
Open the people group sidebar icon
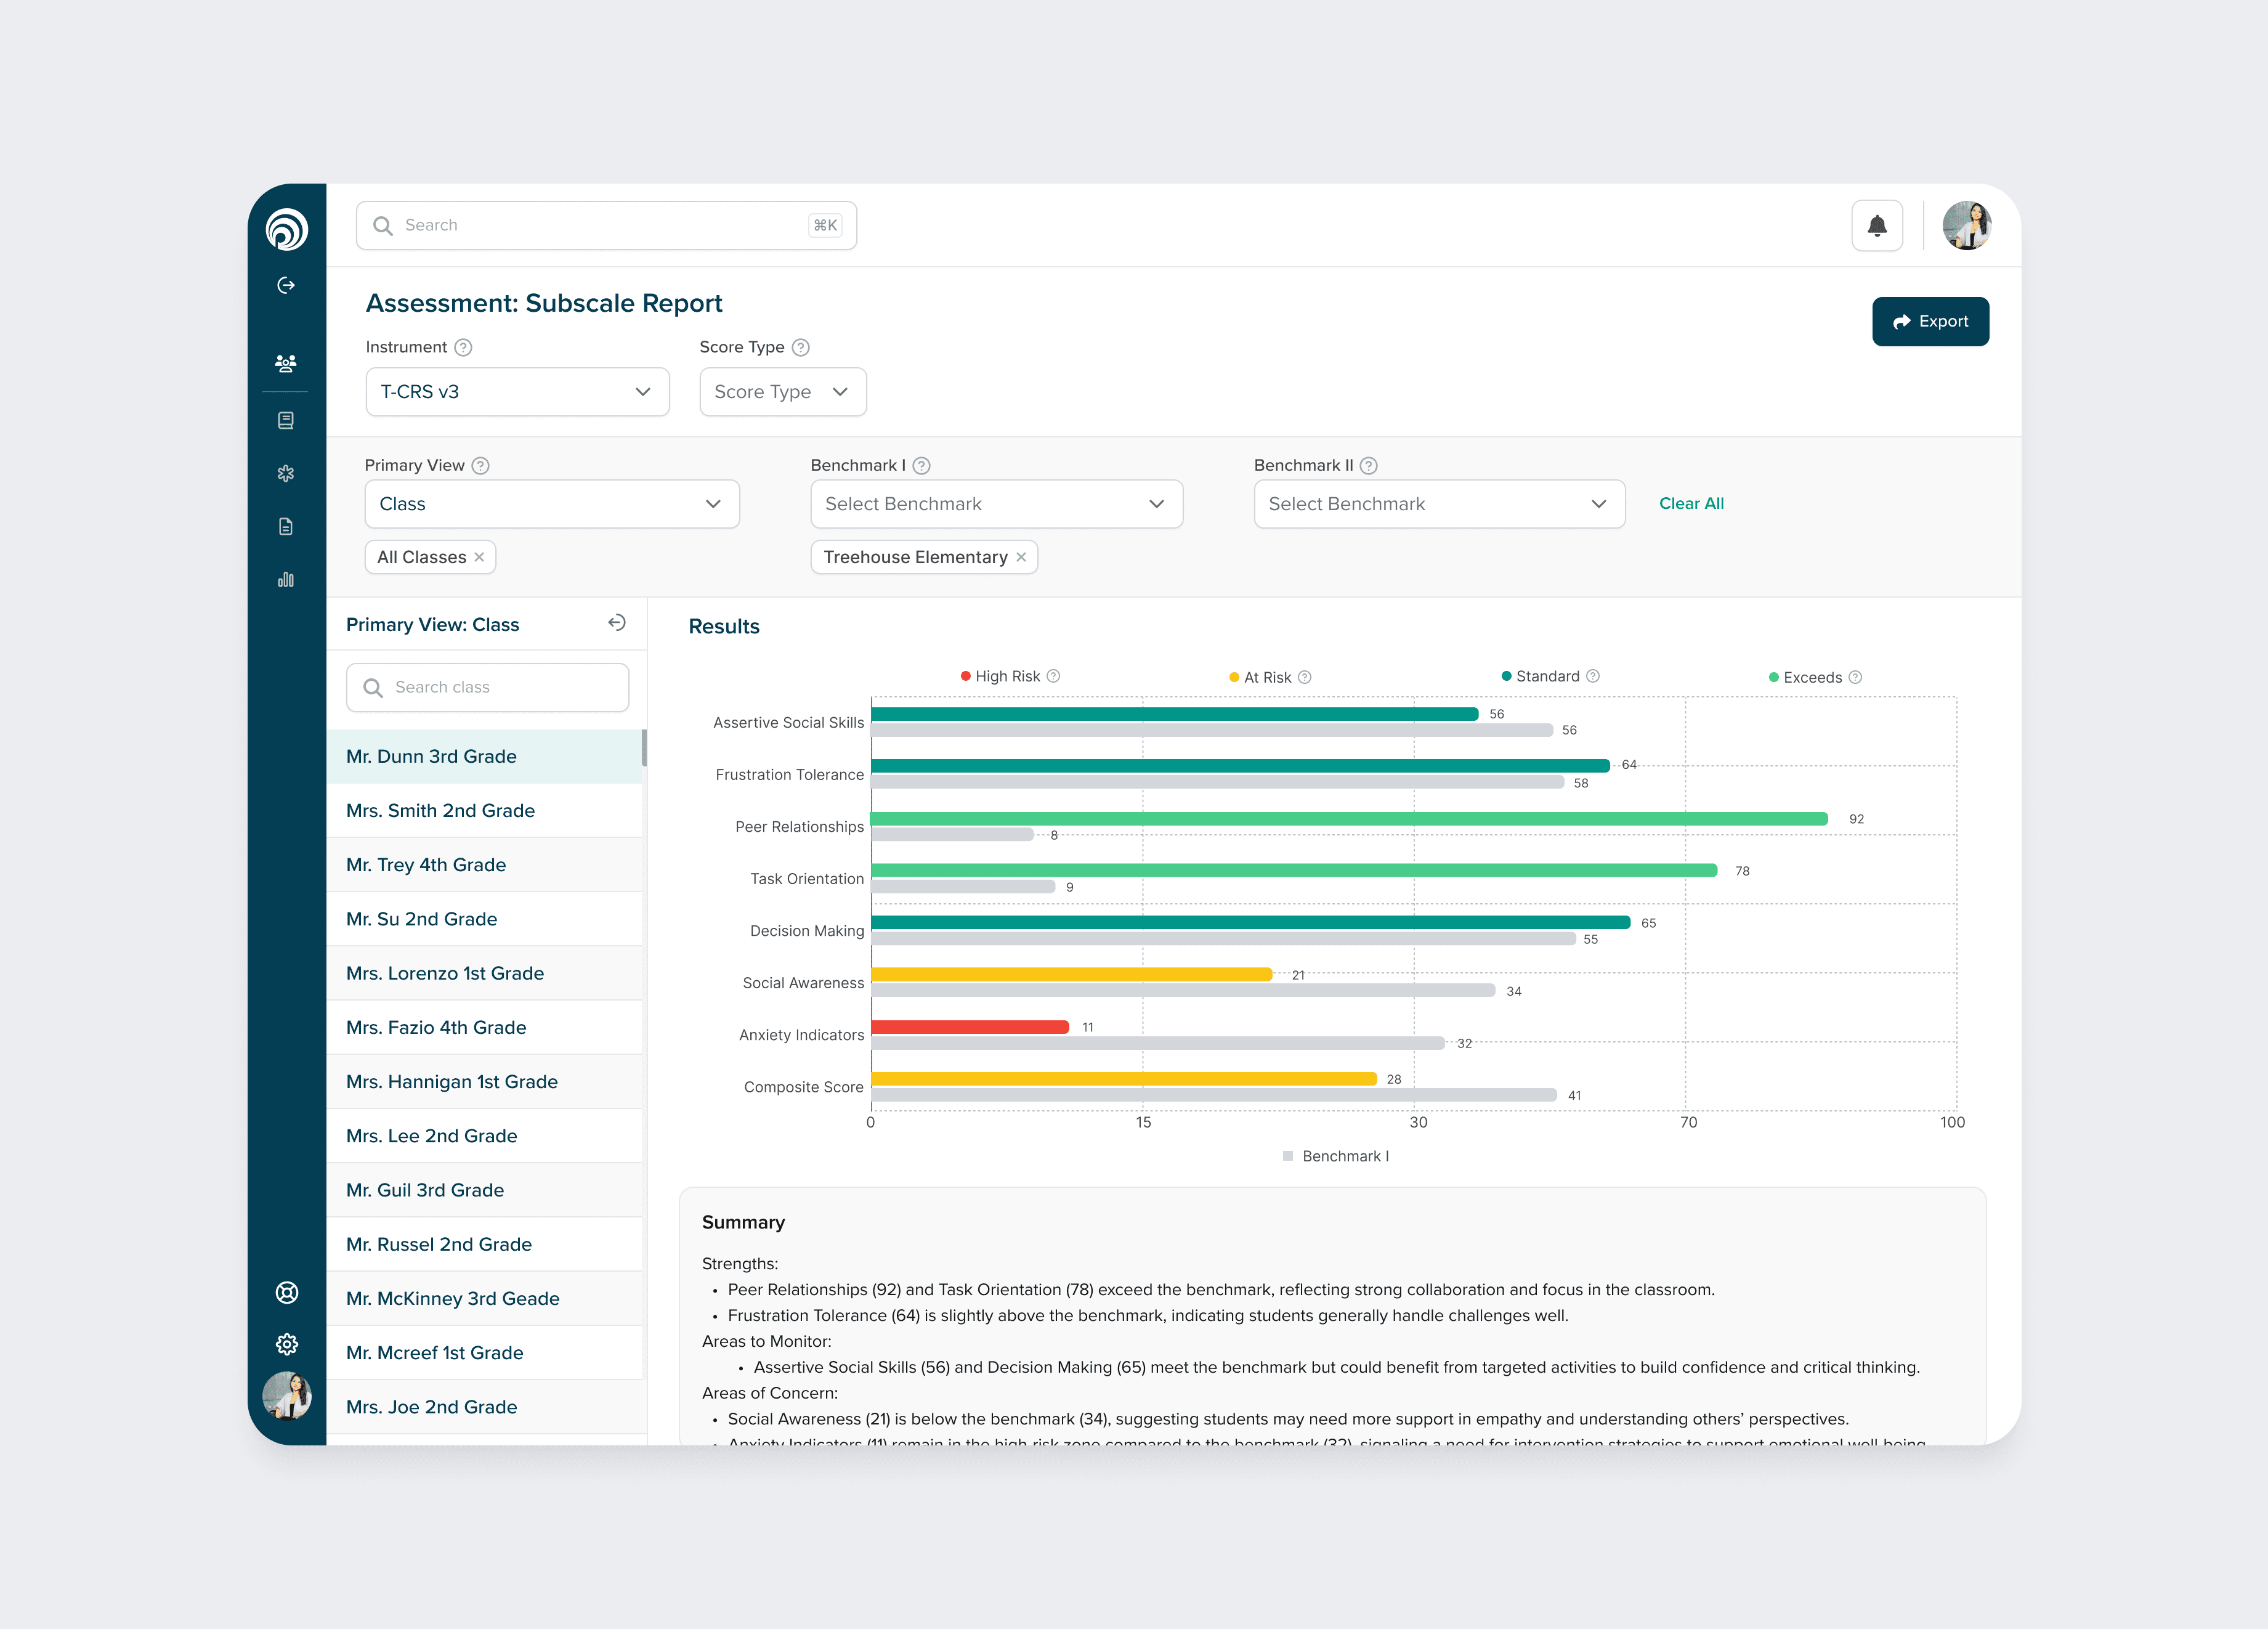286,363
